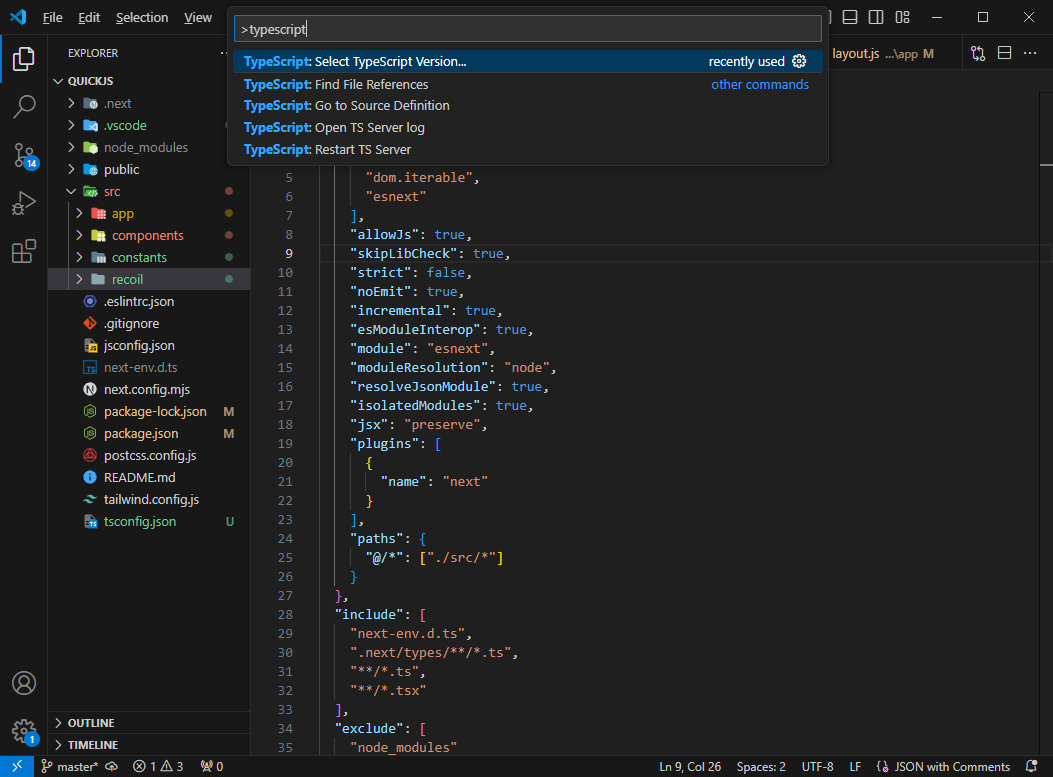Image resolution: width=1053 pixels, height=777 pixels.
Task: Click the open changes compare icon in editor toolbar
Action: (x=978, y=53)
